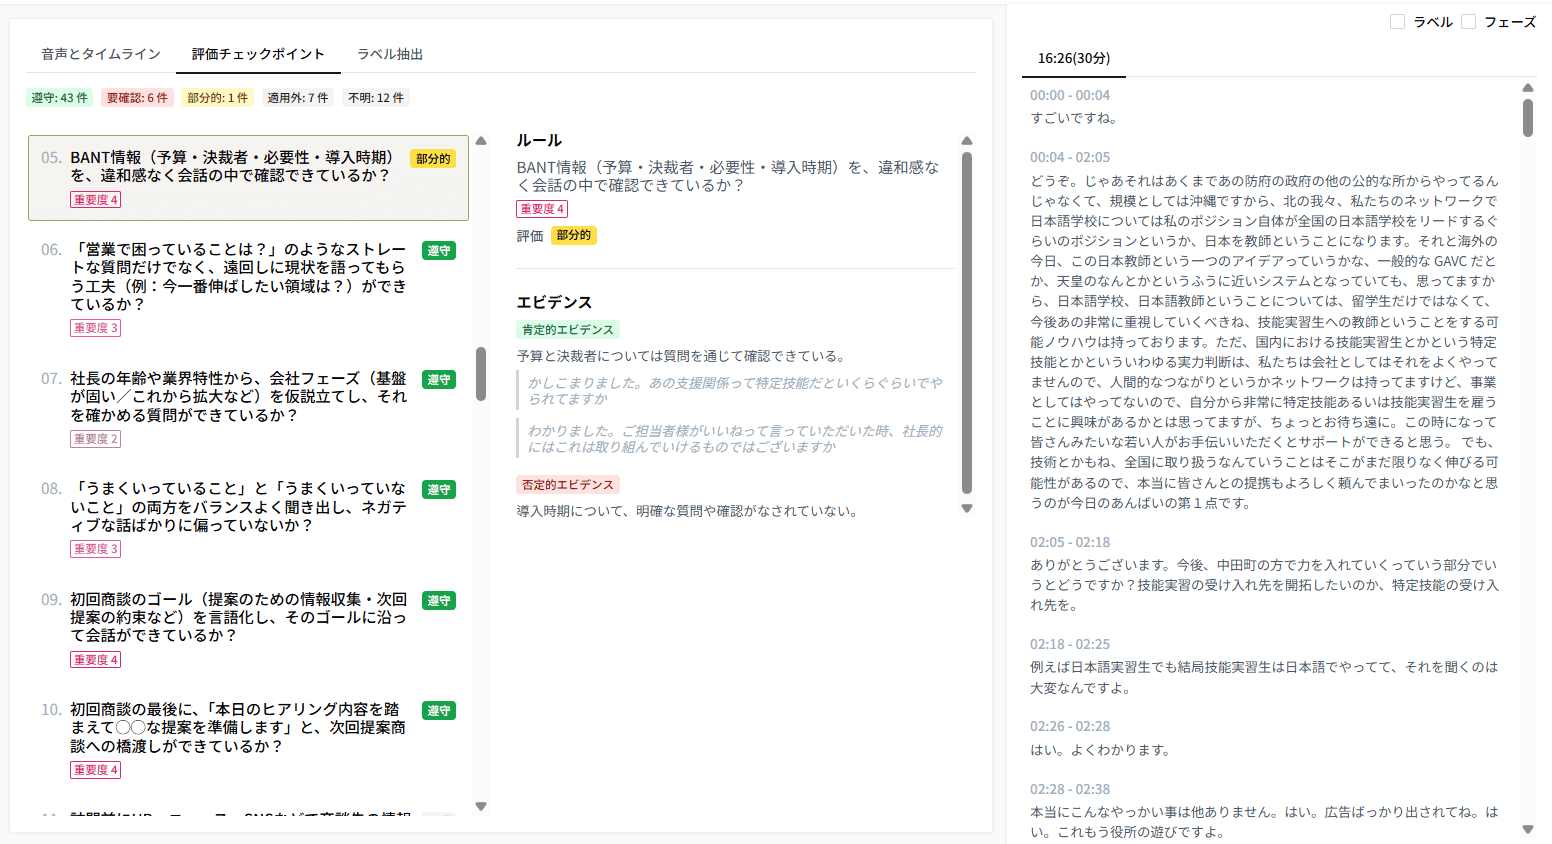Select the 16:26(30分) session tab
Image resolution: width=1552 pixels, height=844 pixels.
point(1073,60)
